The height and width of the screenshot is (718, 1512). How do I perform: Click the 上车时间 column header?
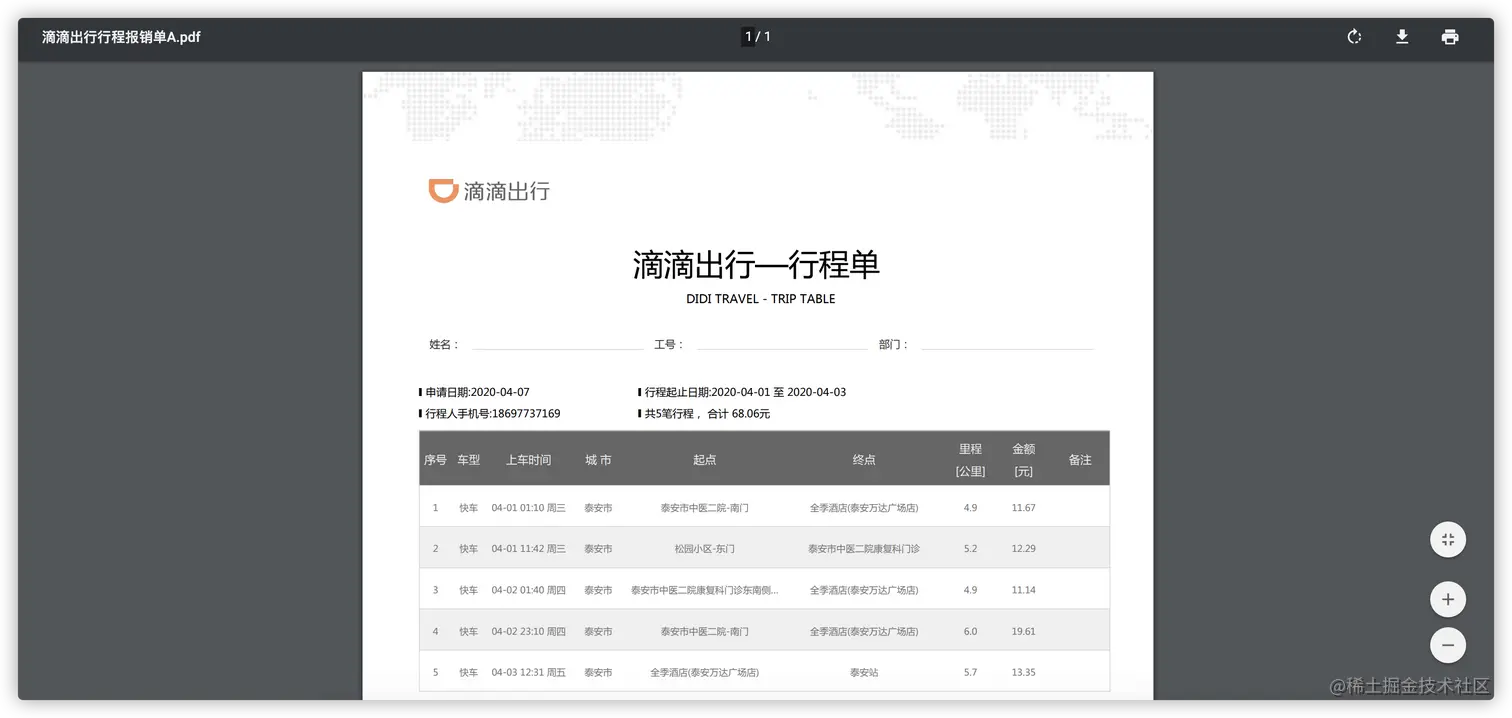528,460
